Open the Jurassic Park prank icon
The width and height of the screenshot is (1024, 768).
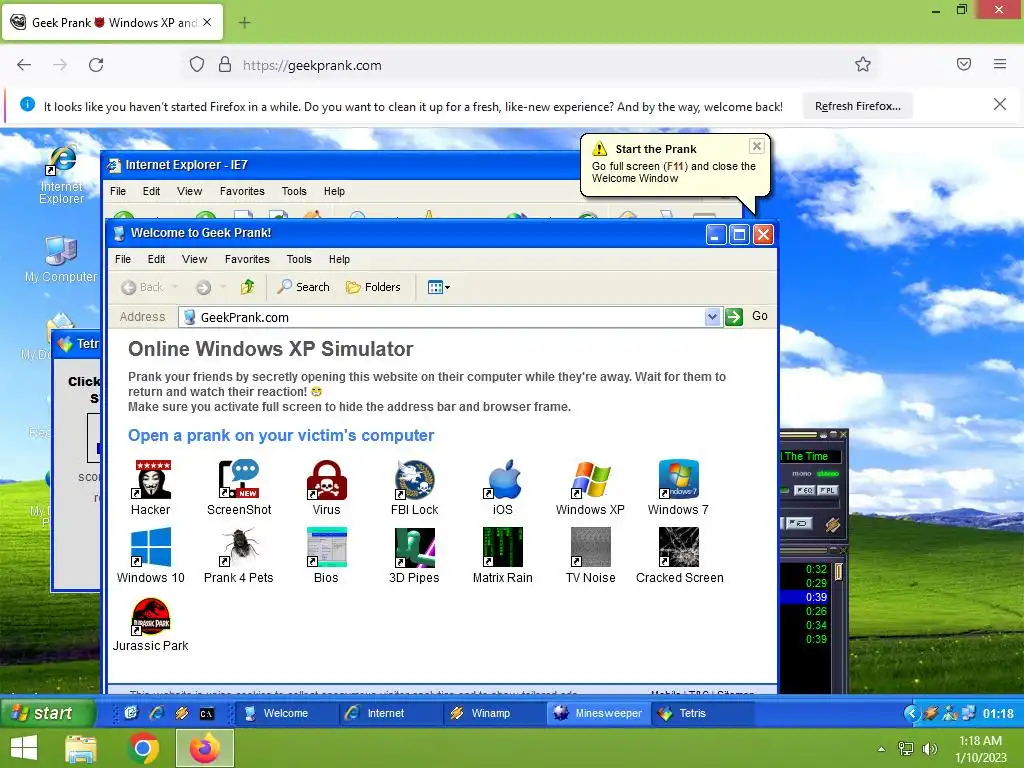[151, 624]
